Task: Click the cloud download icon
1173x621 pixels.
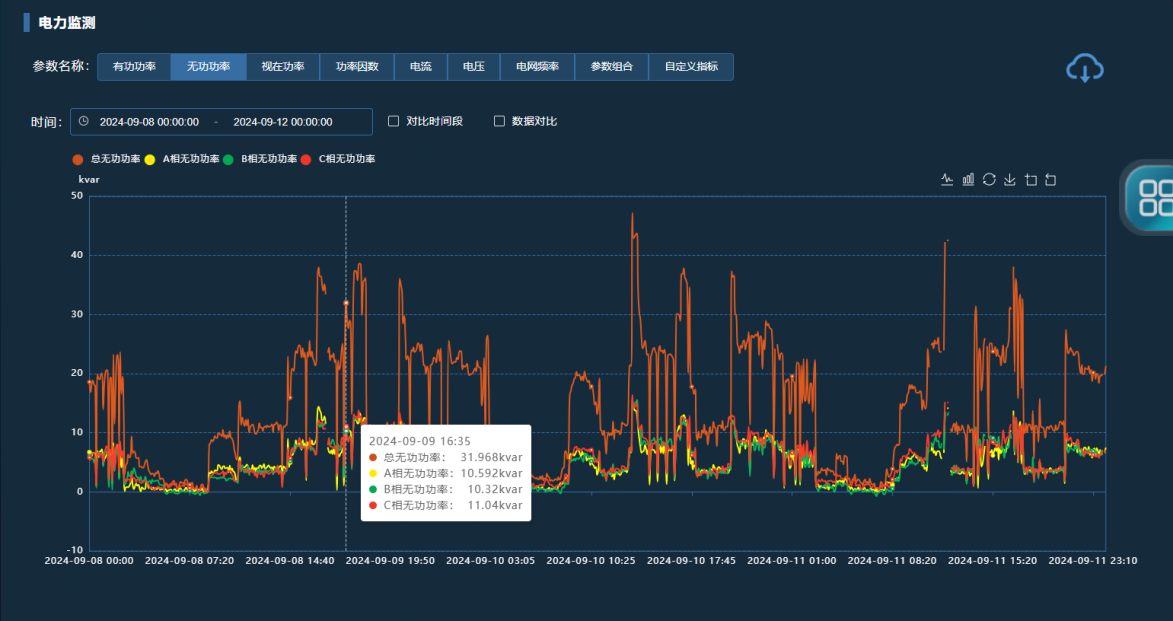Action: (1085, 69)
